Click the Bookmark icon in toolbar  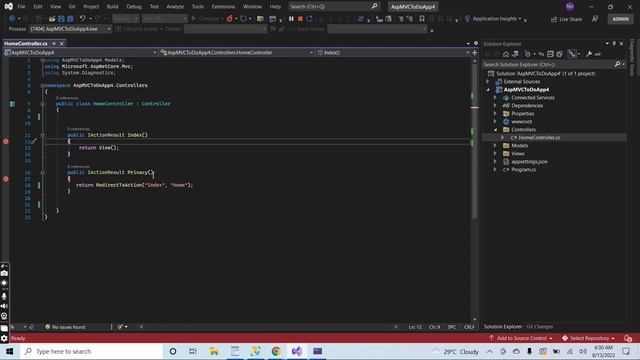[422, 19]
